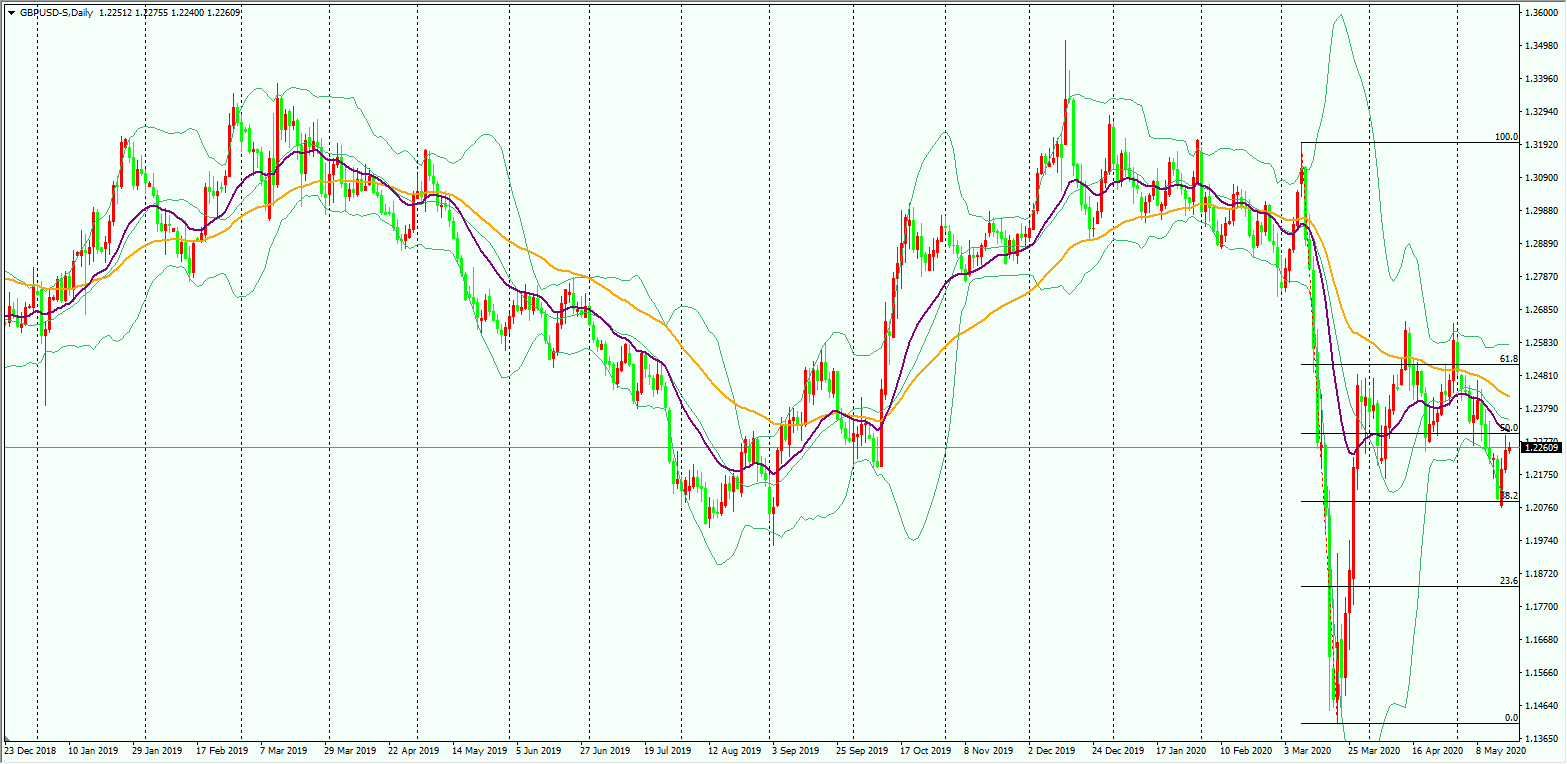1567x764 pixels.
Task: Click the 1.19740 price axis label
Action: pos(1541,541)
